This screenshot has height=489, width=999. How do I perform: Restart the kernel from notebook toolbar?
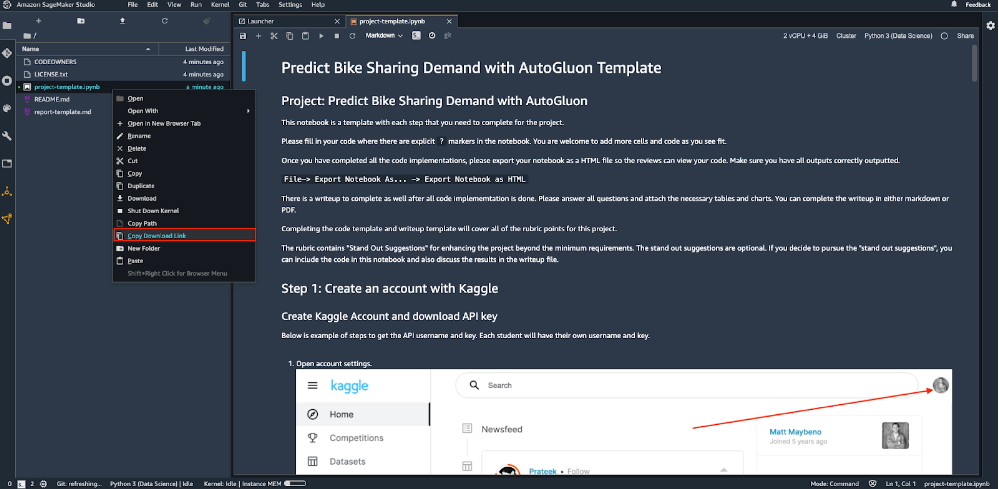click(352, 36)
